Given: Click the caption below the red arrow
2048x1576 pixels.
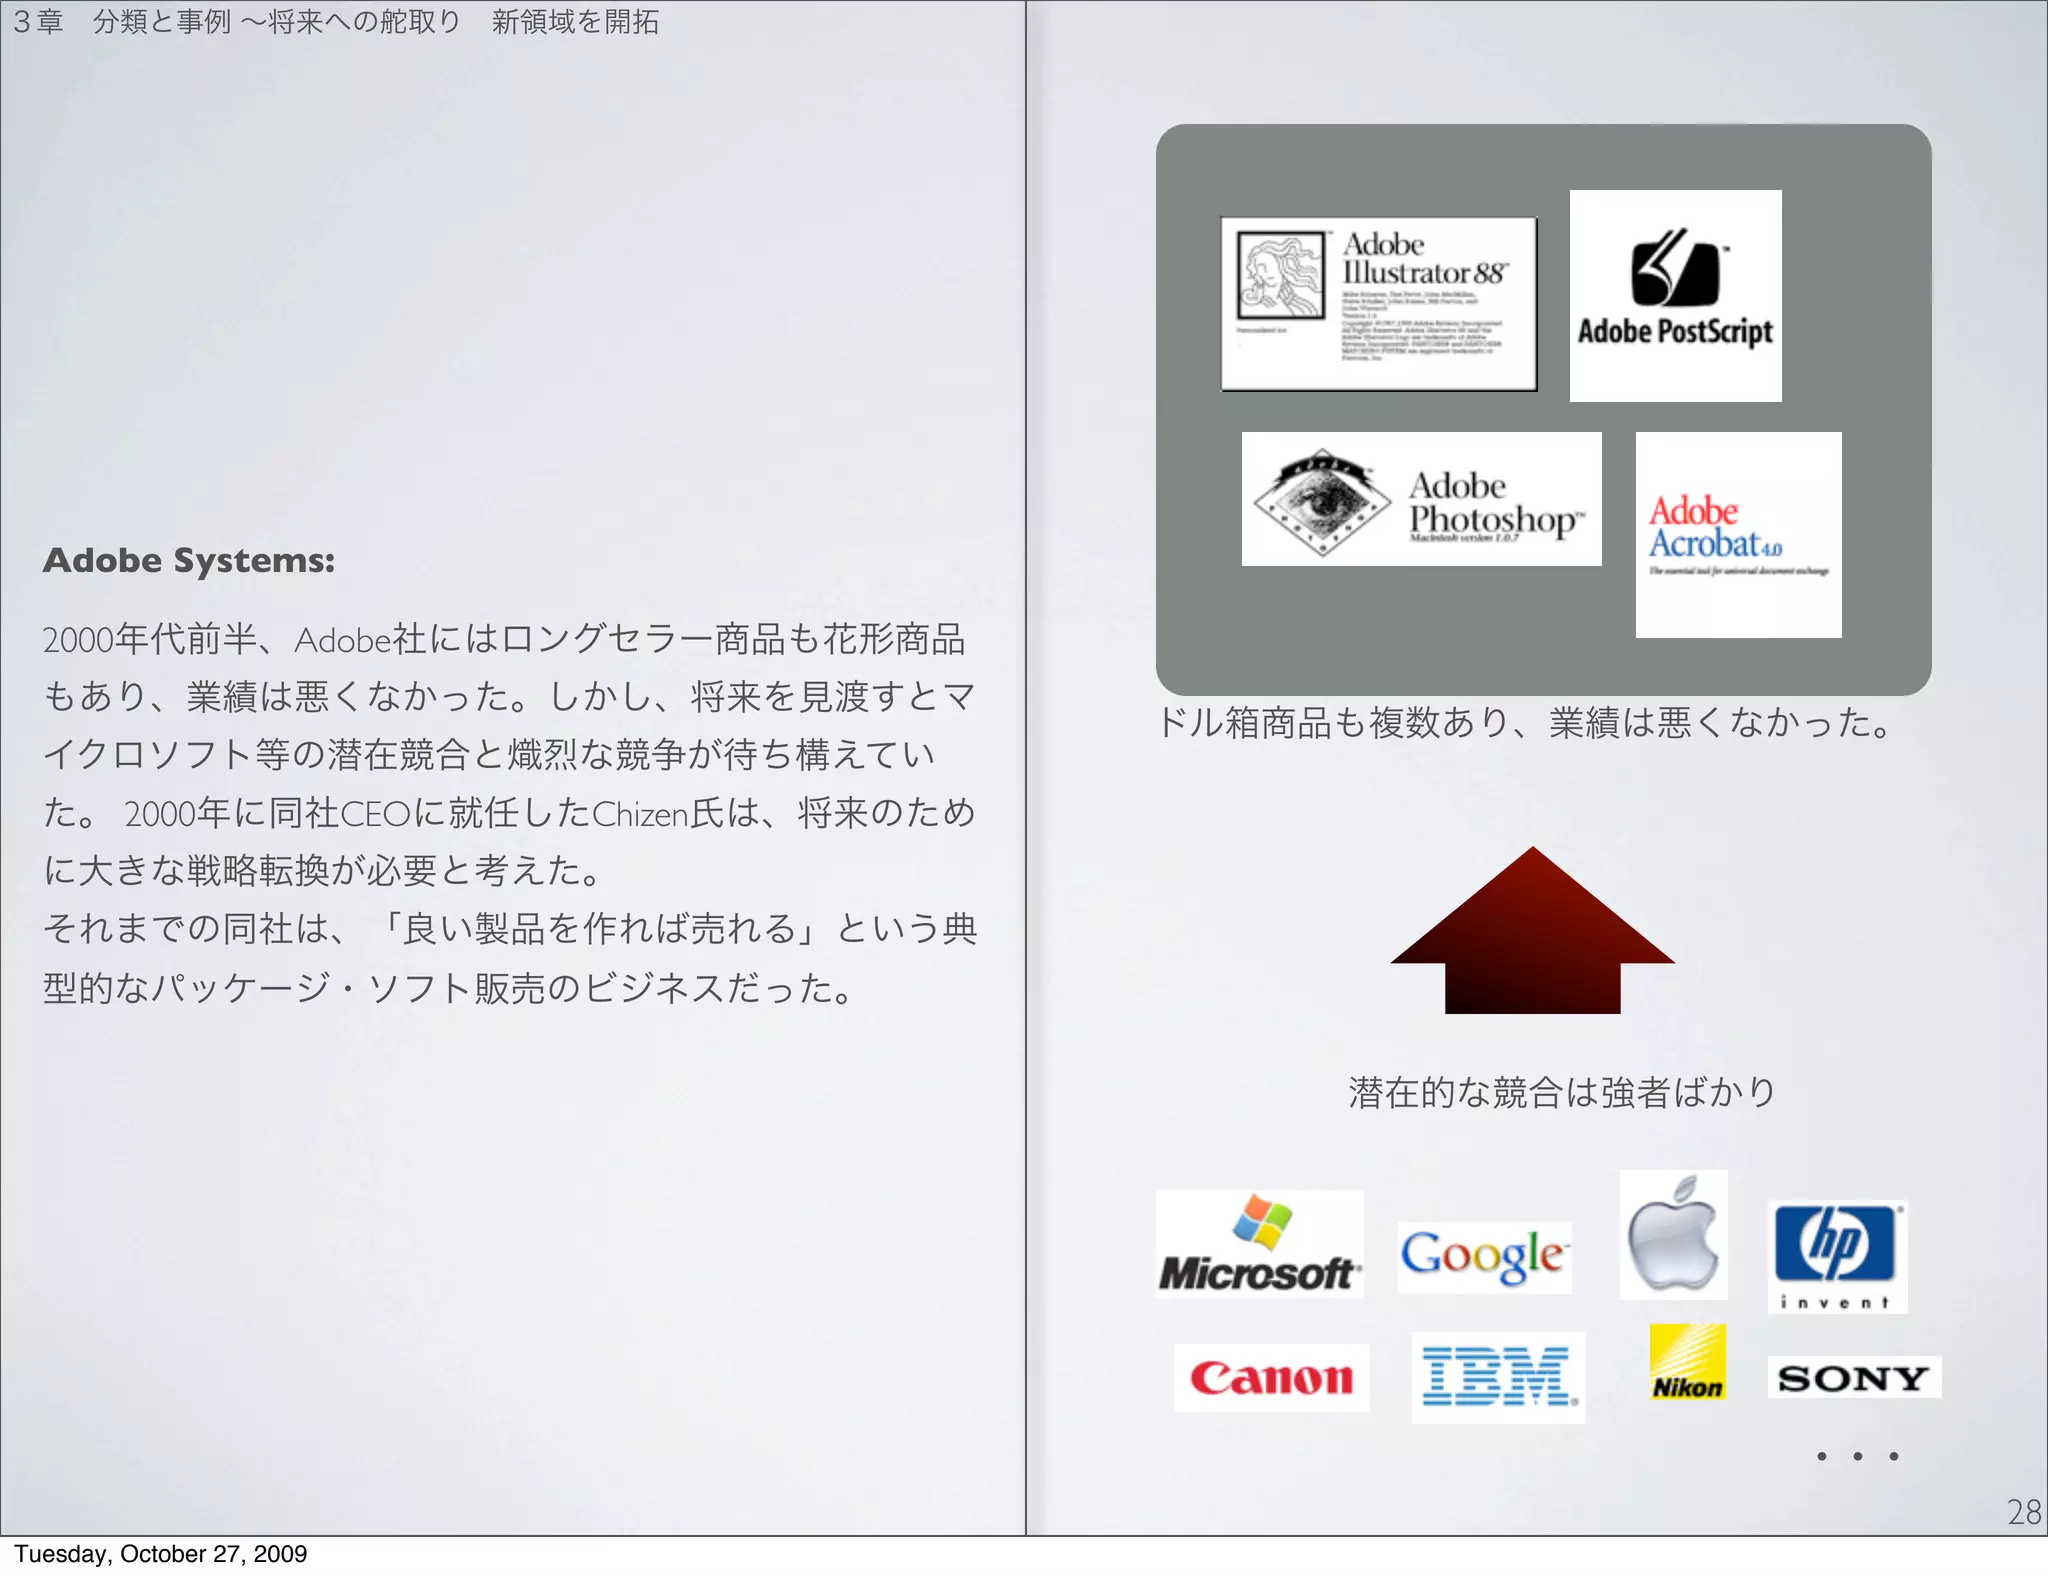Looking at the screenshot, I should [1561, 1092].
